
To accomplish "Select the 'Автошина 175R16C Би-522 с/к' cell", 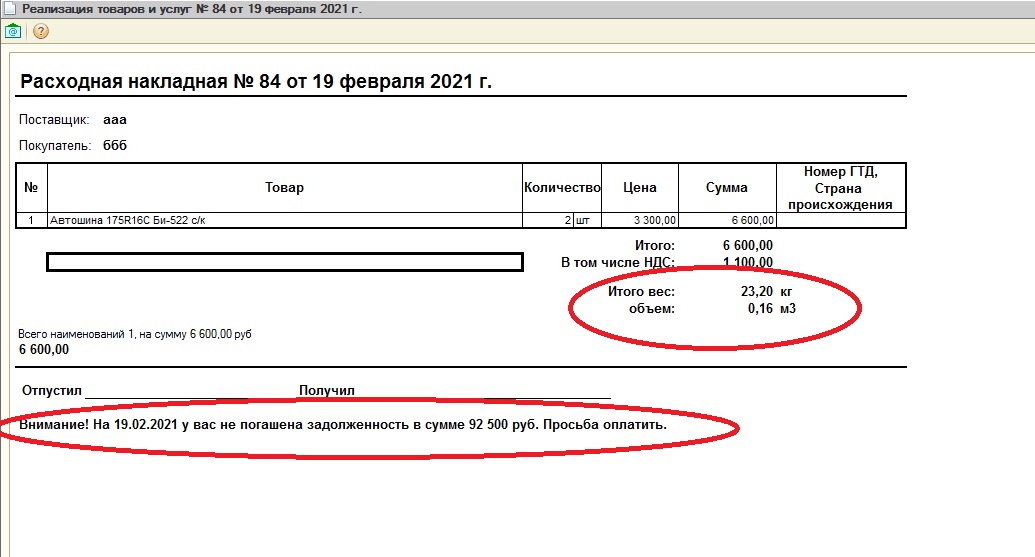I will point(125,221).
